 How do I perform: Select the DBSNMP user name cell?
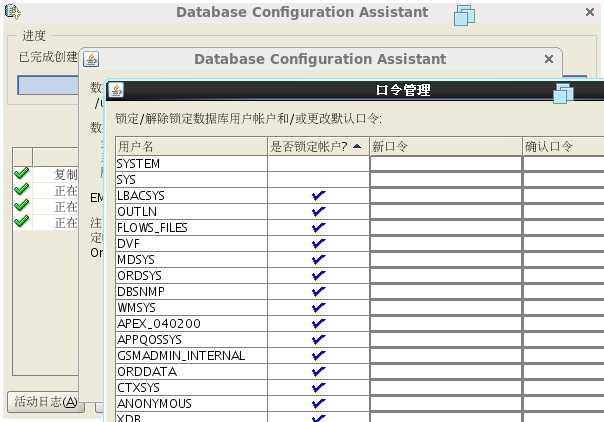[x=191, y=291]
